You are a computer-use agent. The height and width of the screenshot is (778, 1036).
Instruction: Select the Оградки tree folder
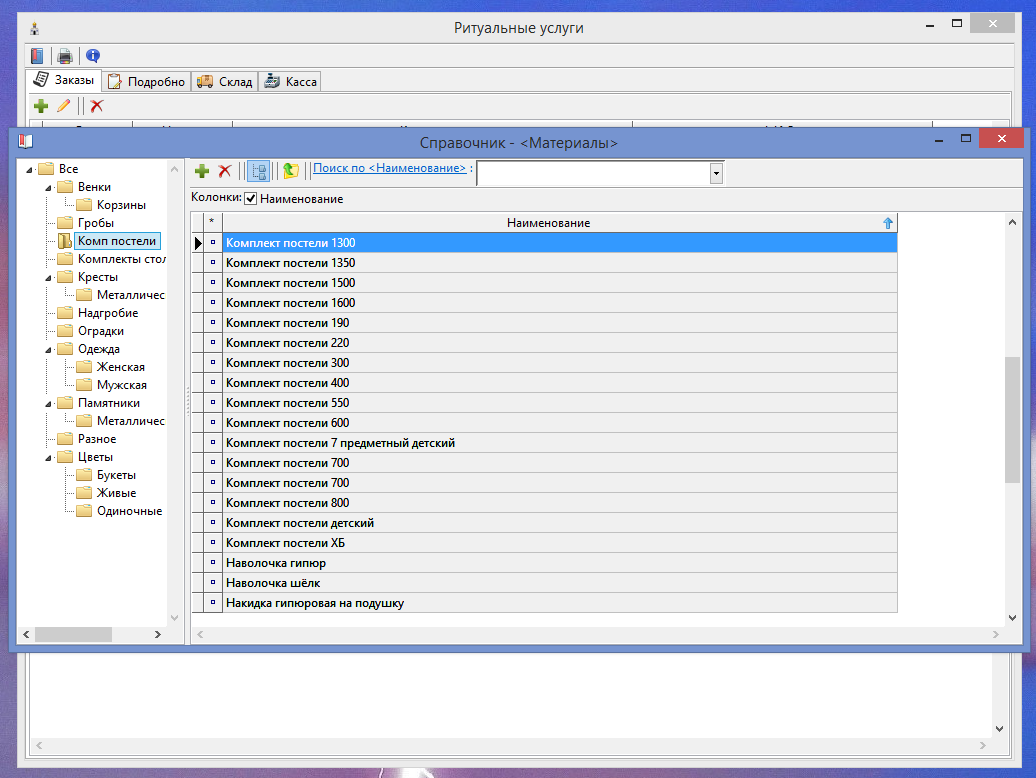click(100, 331)
